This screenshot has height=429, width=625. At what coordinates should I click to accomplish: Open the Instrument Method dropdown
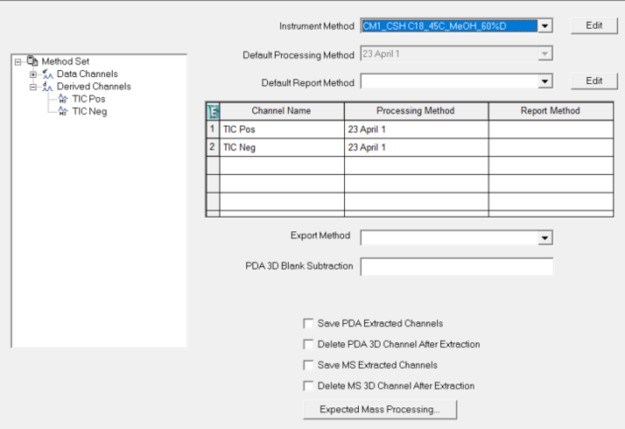click(545, 25)
